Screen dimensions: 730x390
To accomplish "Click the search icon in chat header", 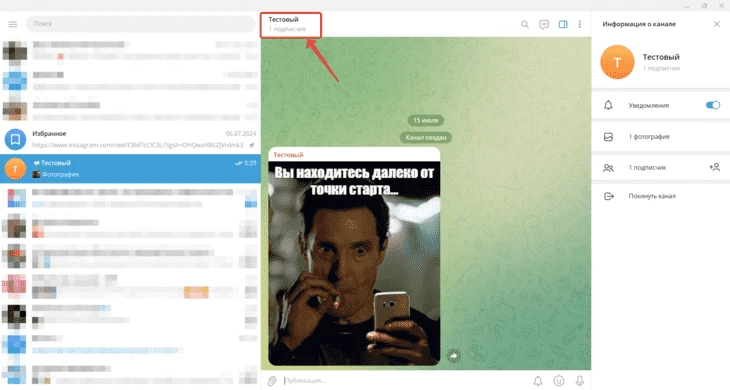I will point(525,24).
